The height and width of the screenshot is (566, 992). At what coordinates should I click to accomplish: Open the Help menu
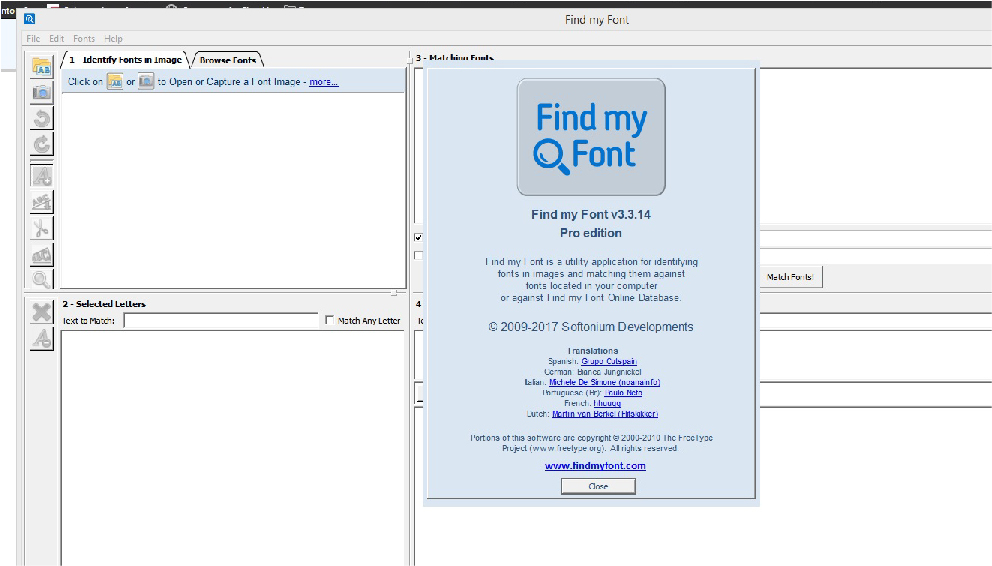(113, 39)
